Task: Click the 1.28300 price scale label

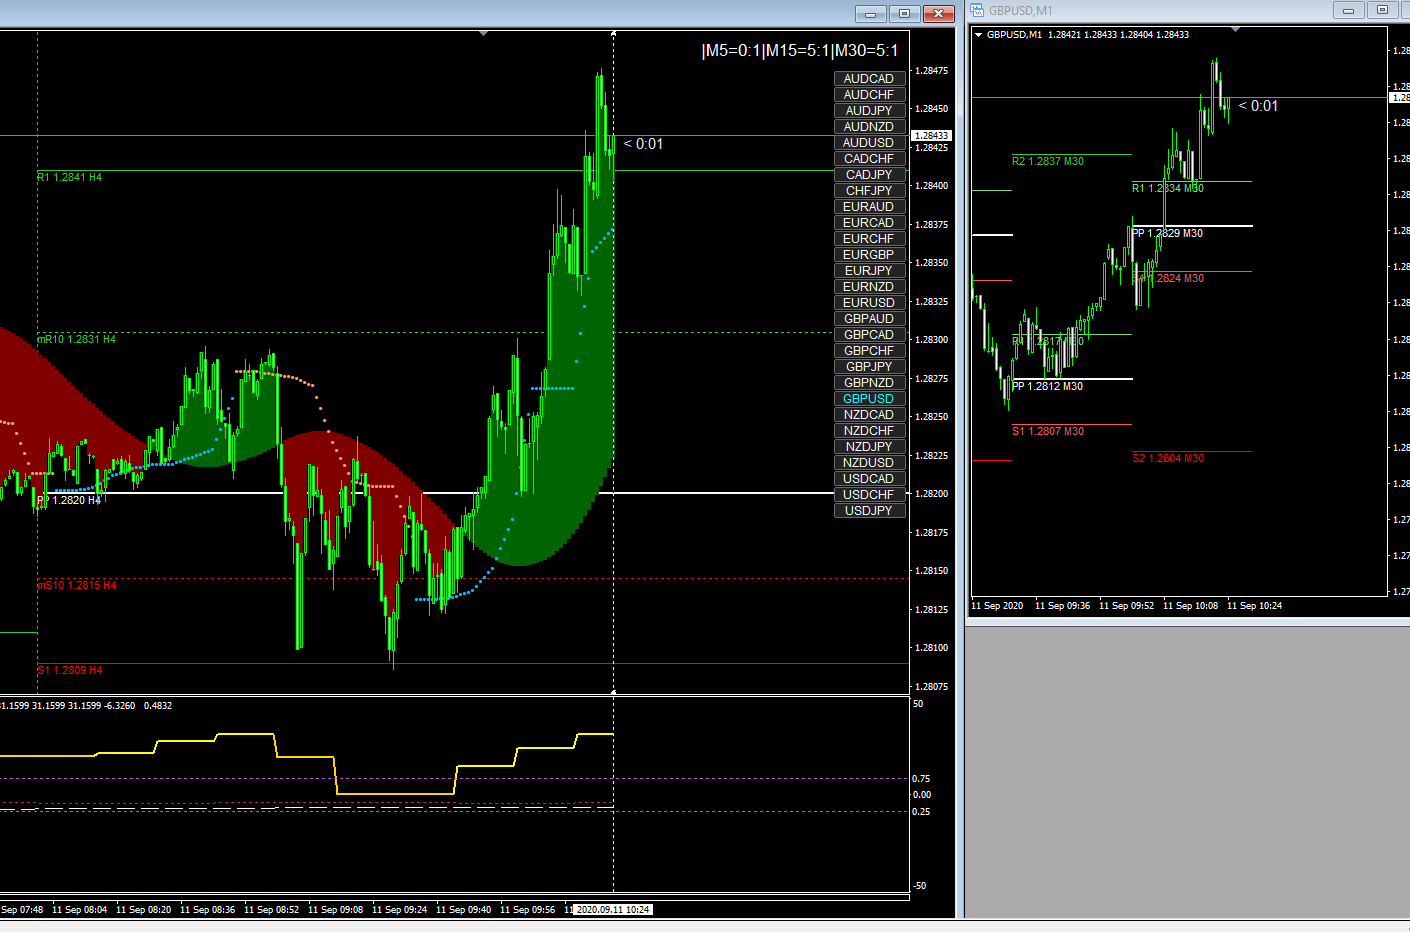Action: click(932, 340)
